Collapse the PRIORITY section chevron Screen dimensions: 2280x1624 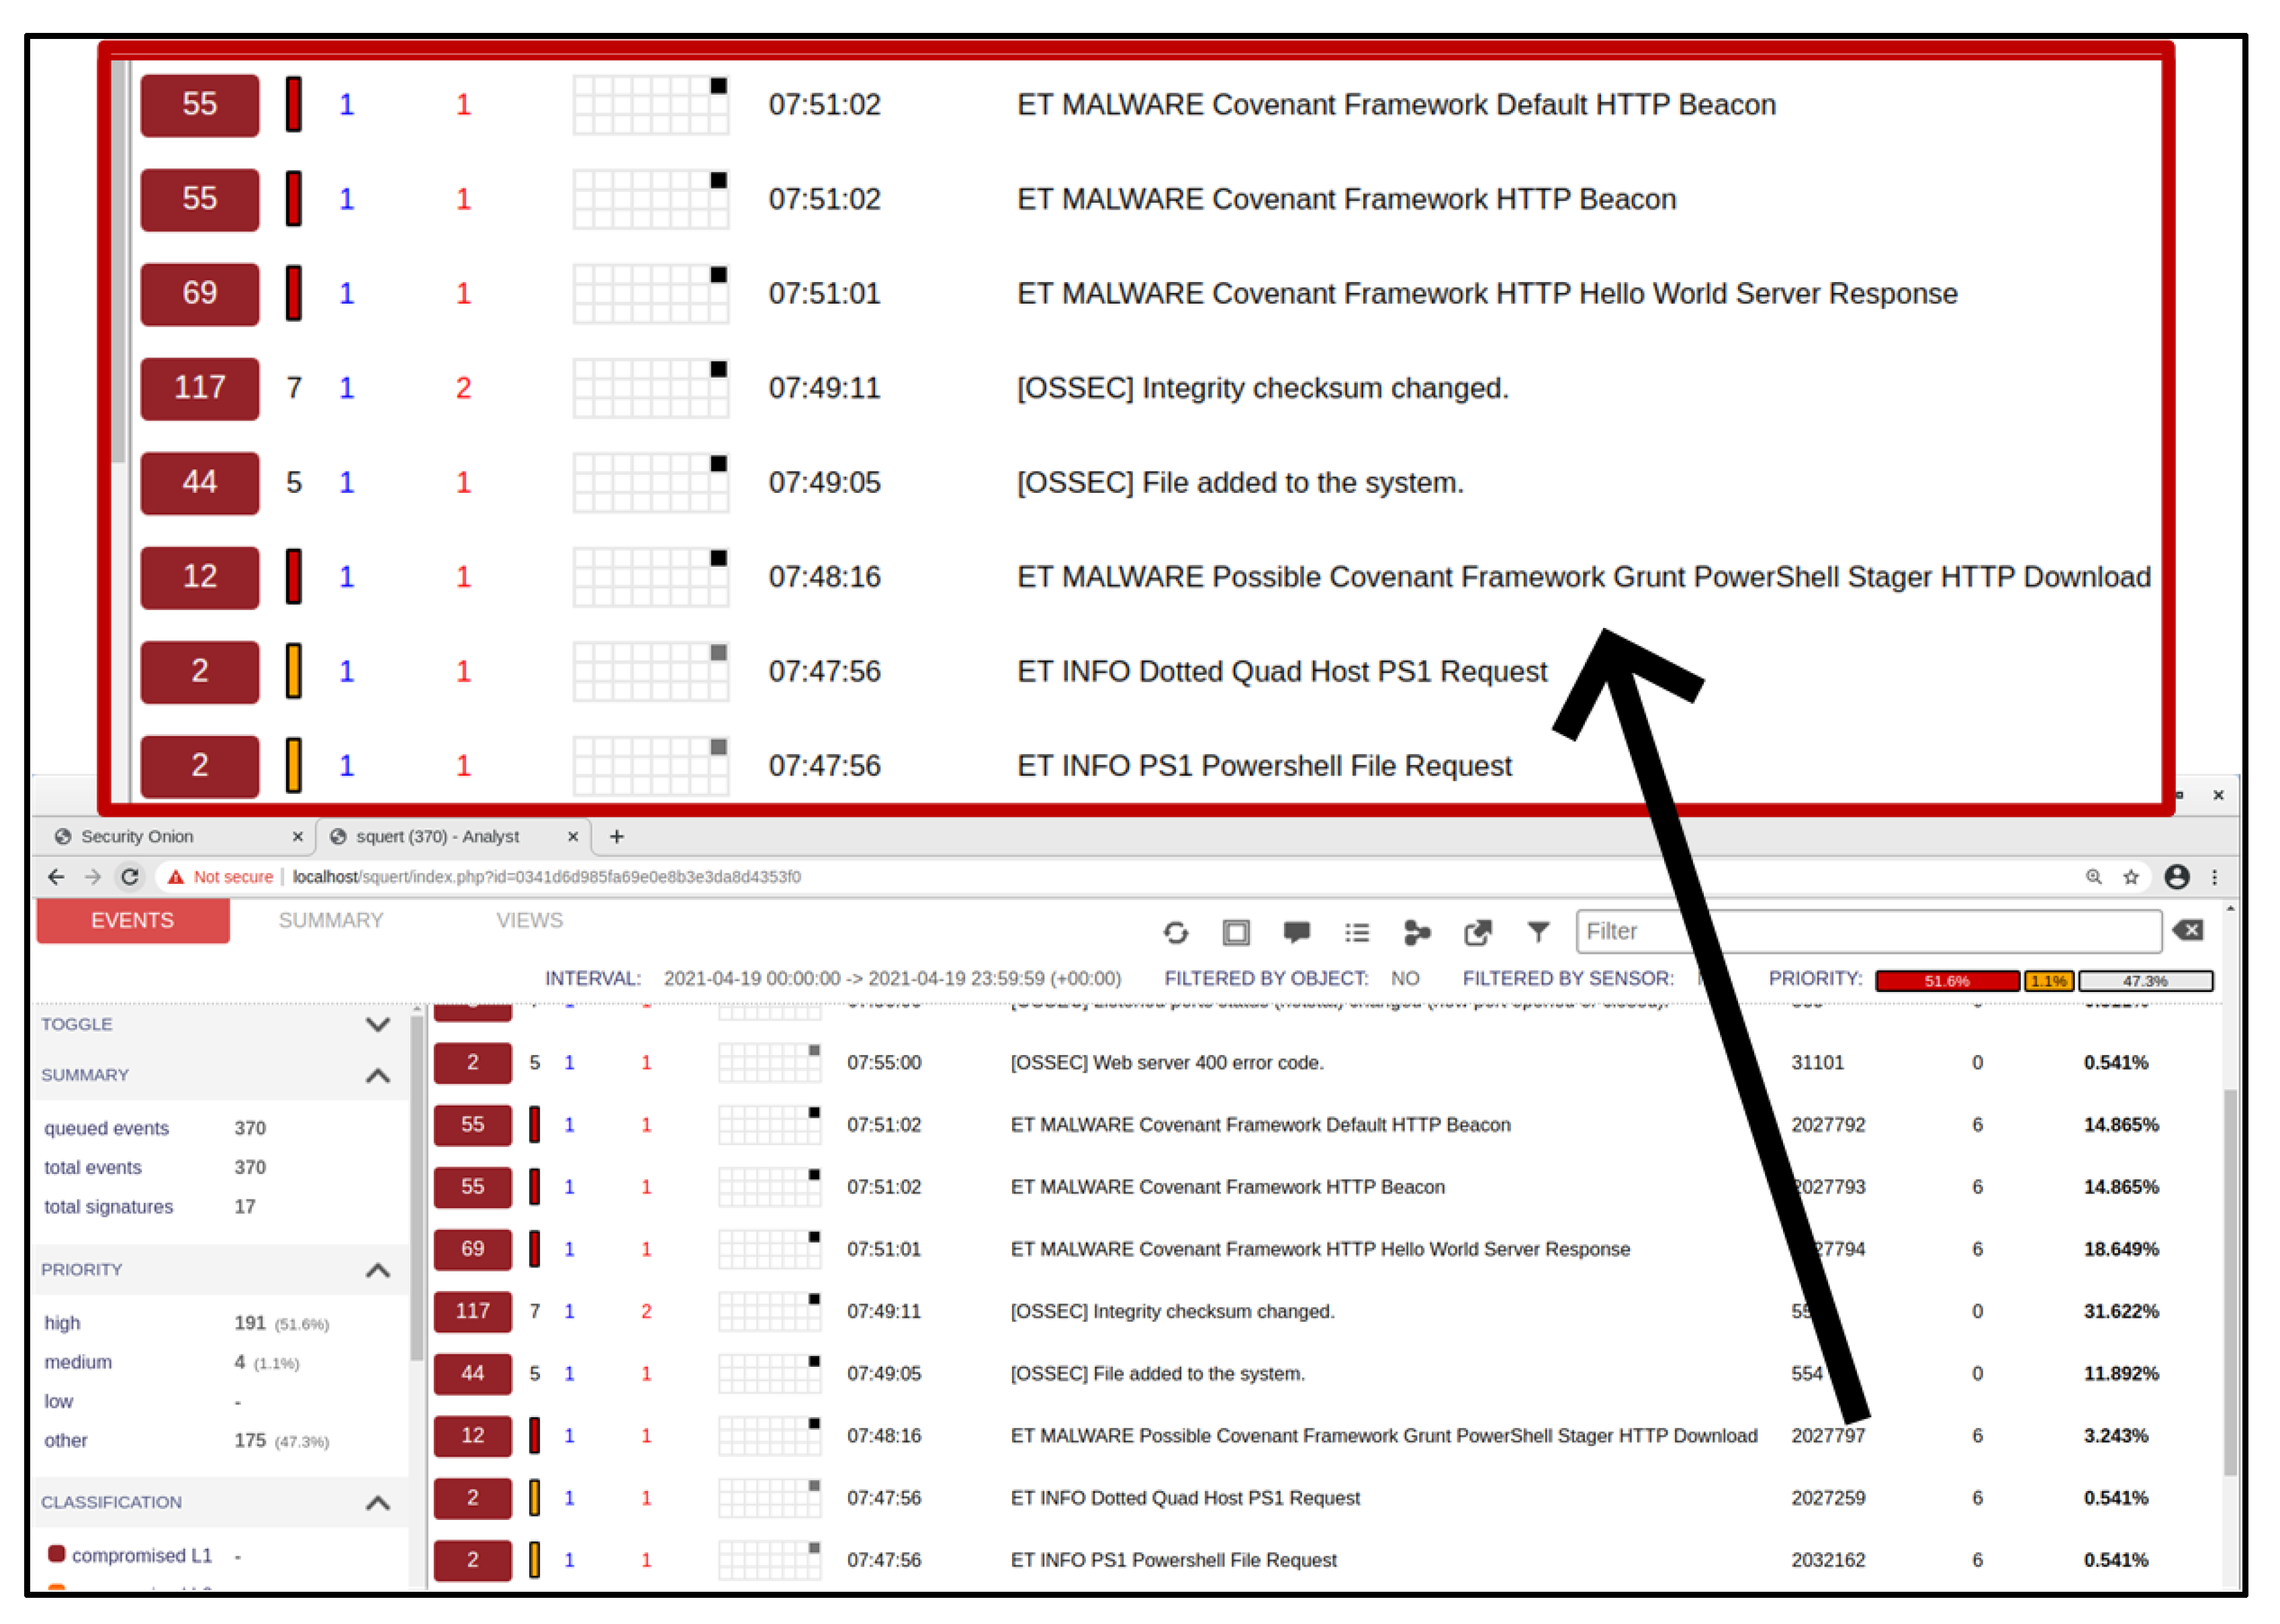[x=378, y=1270]
